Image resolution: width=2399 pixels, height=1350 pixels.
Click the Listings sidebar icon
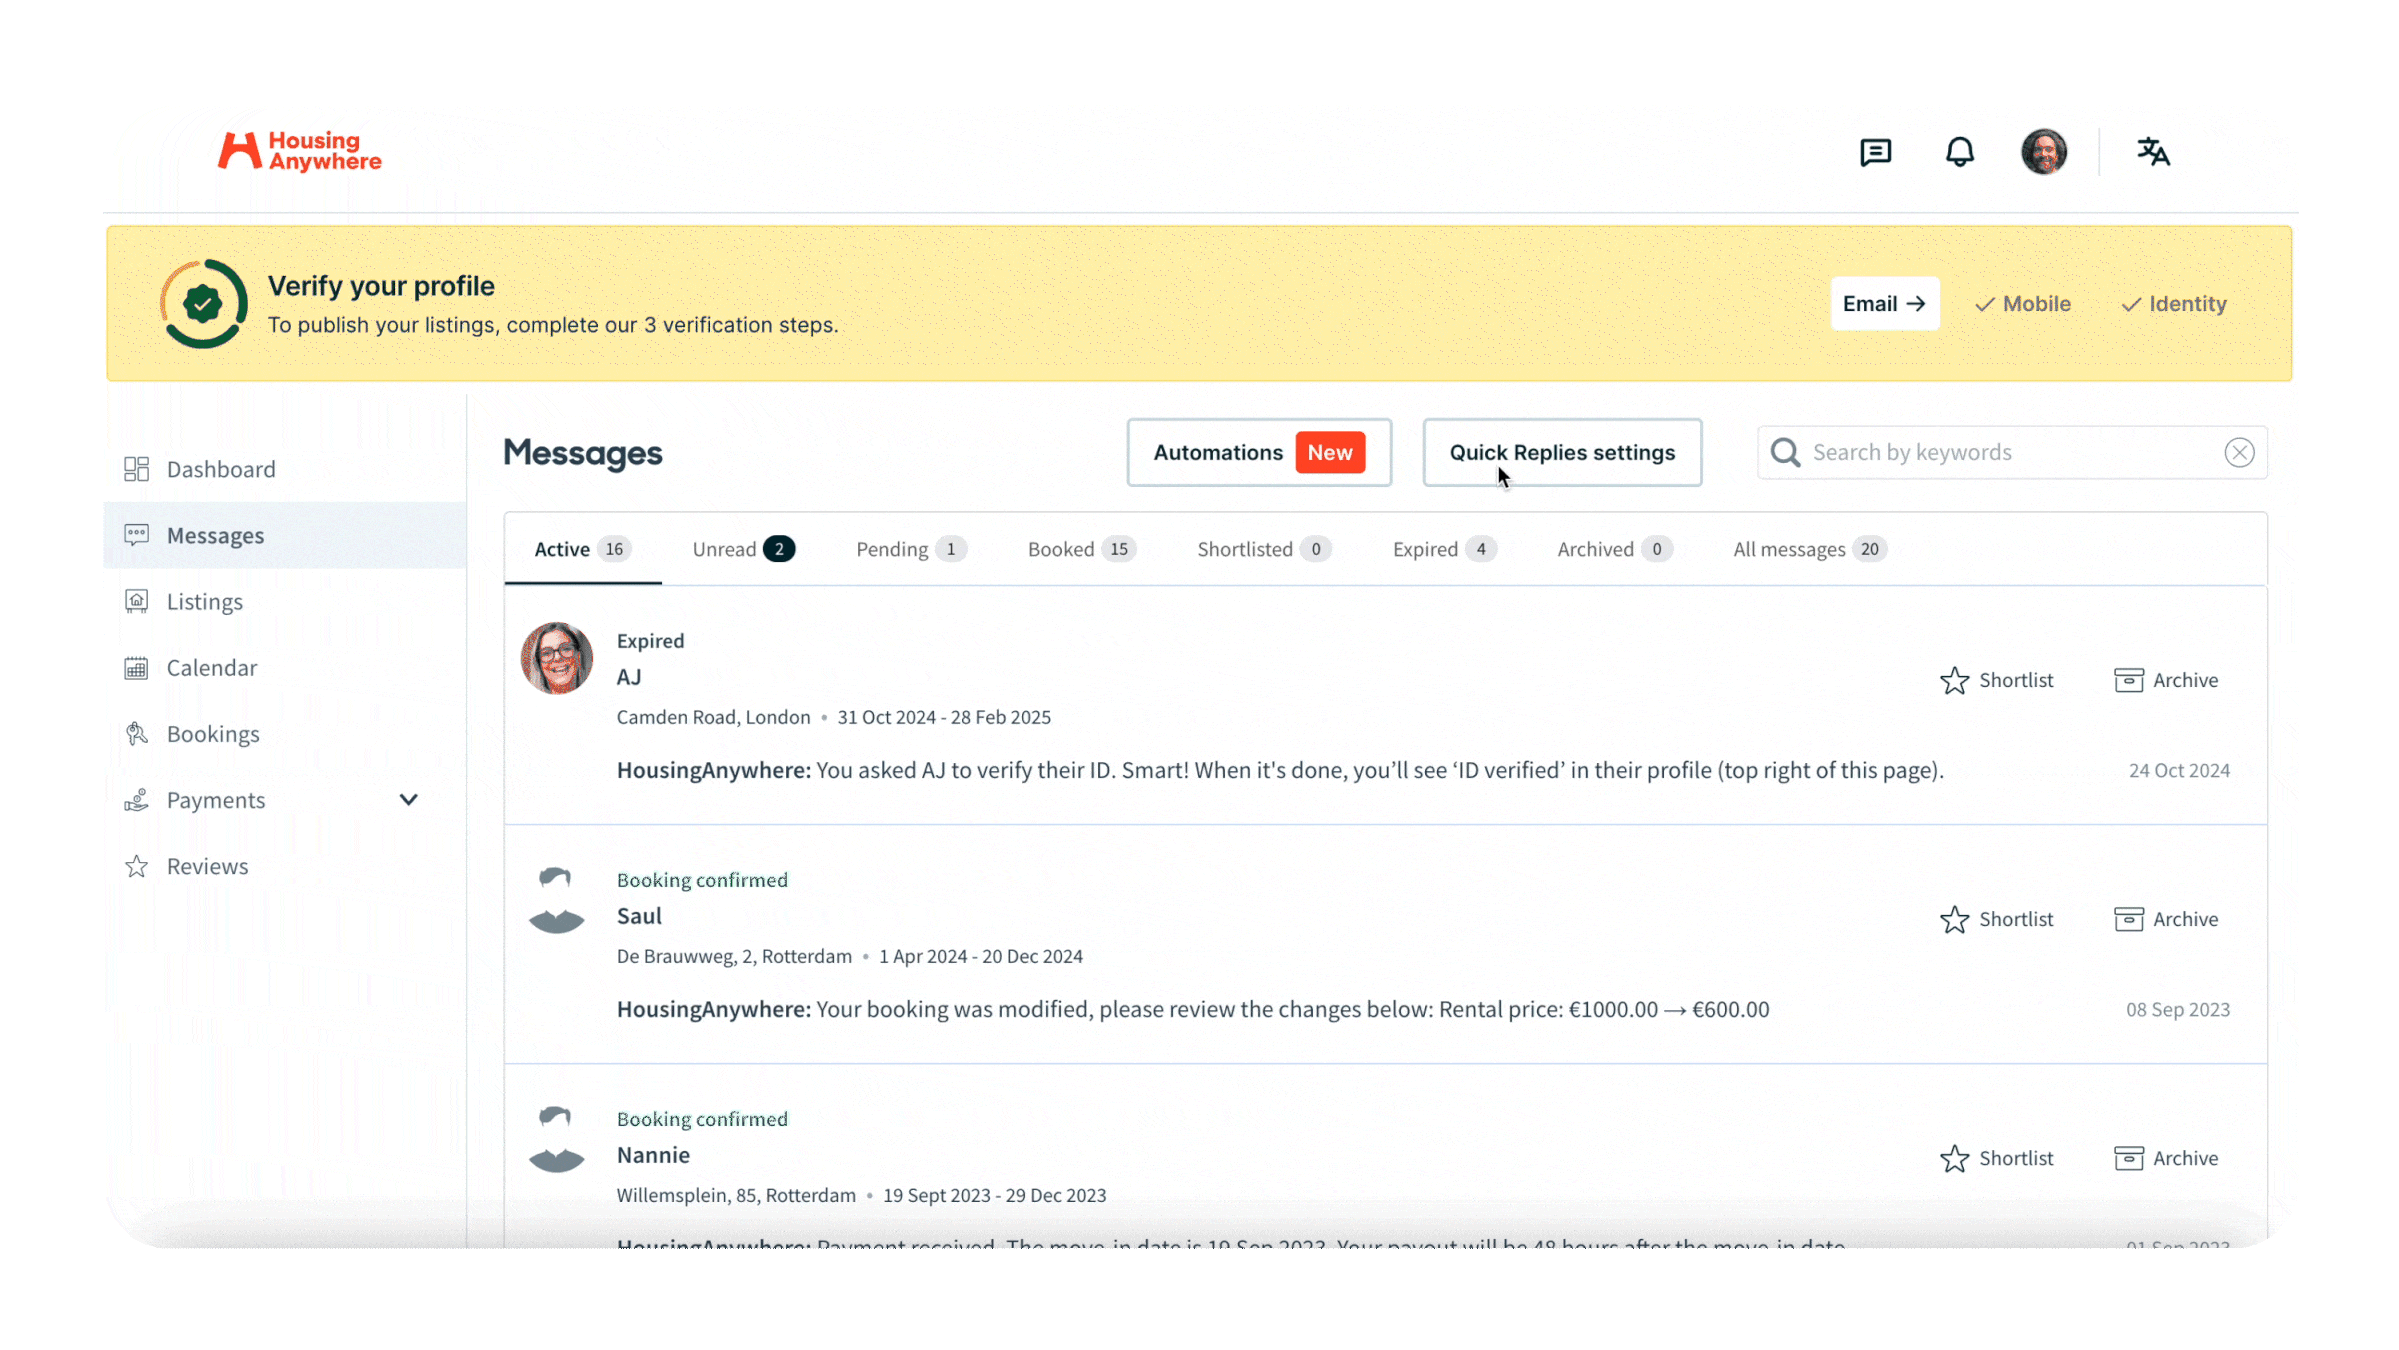[137, 600]
